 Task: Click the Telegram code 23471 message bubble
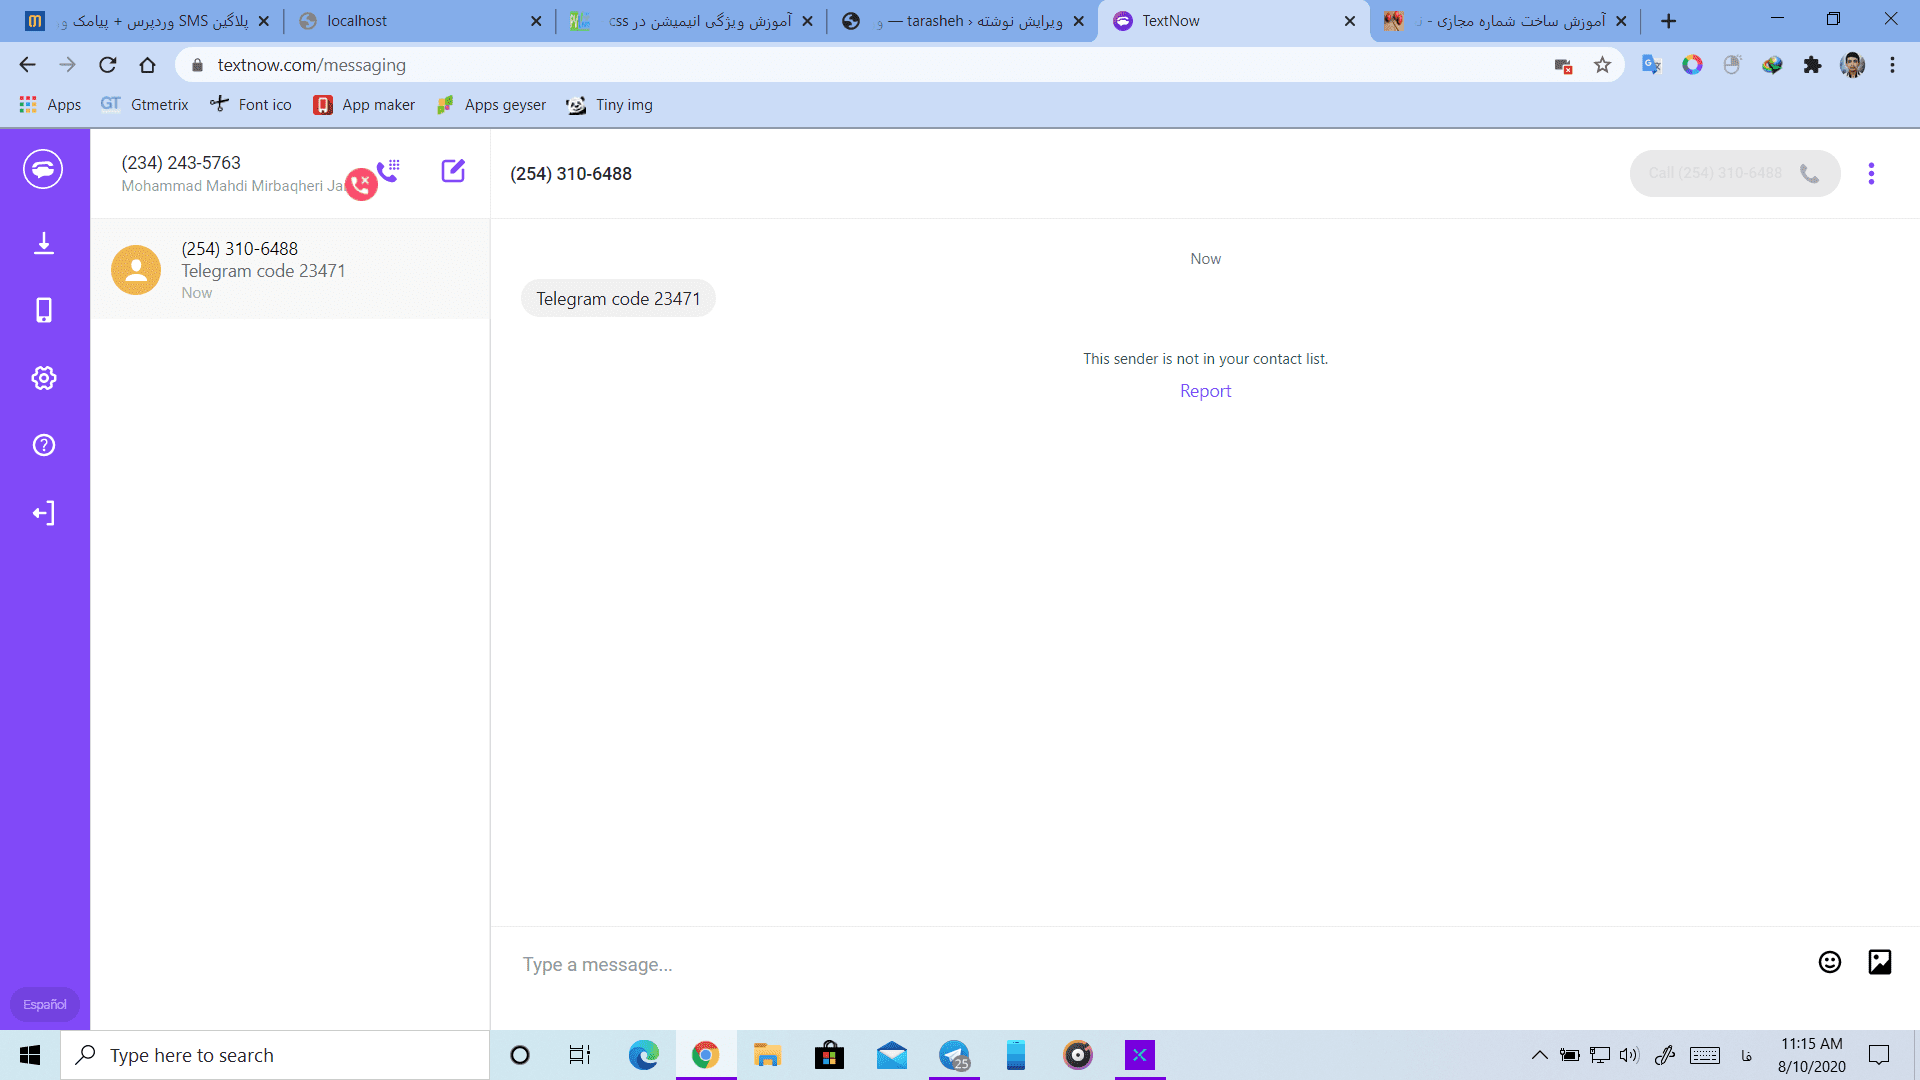click(618, 298)
